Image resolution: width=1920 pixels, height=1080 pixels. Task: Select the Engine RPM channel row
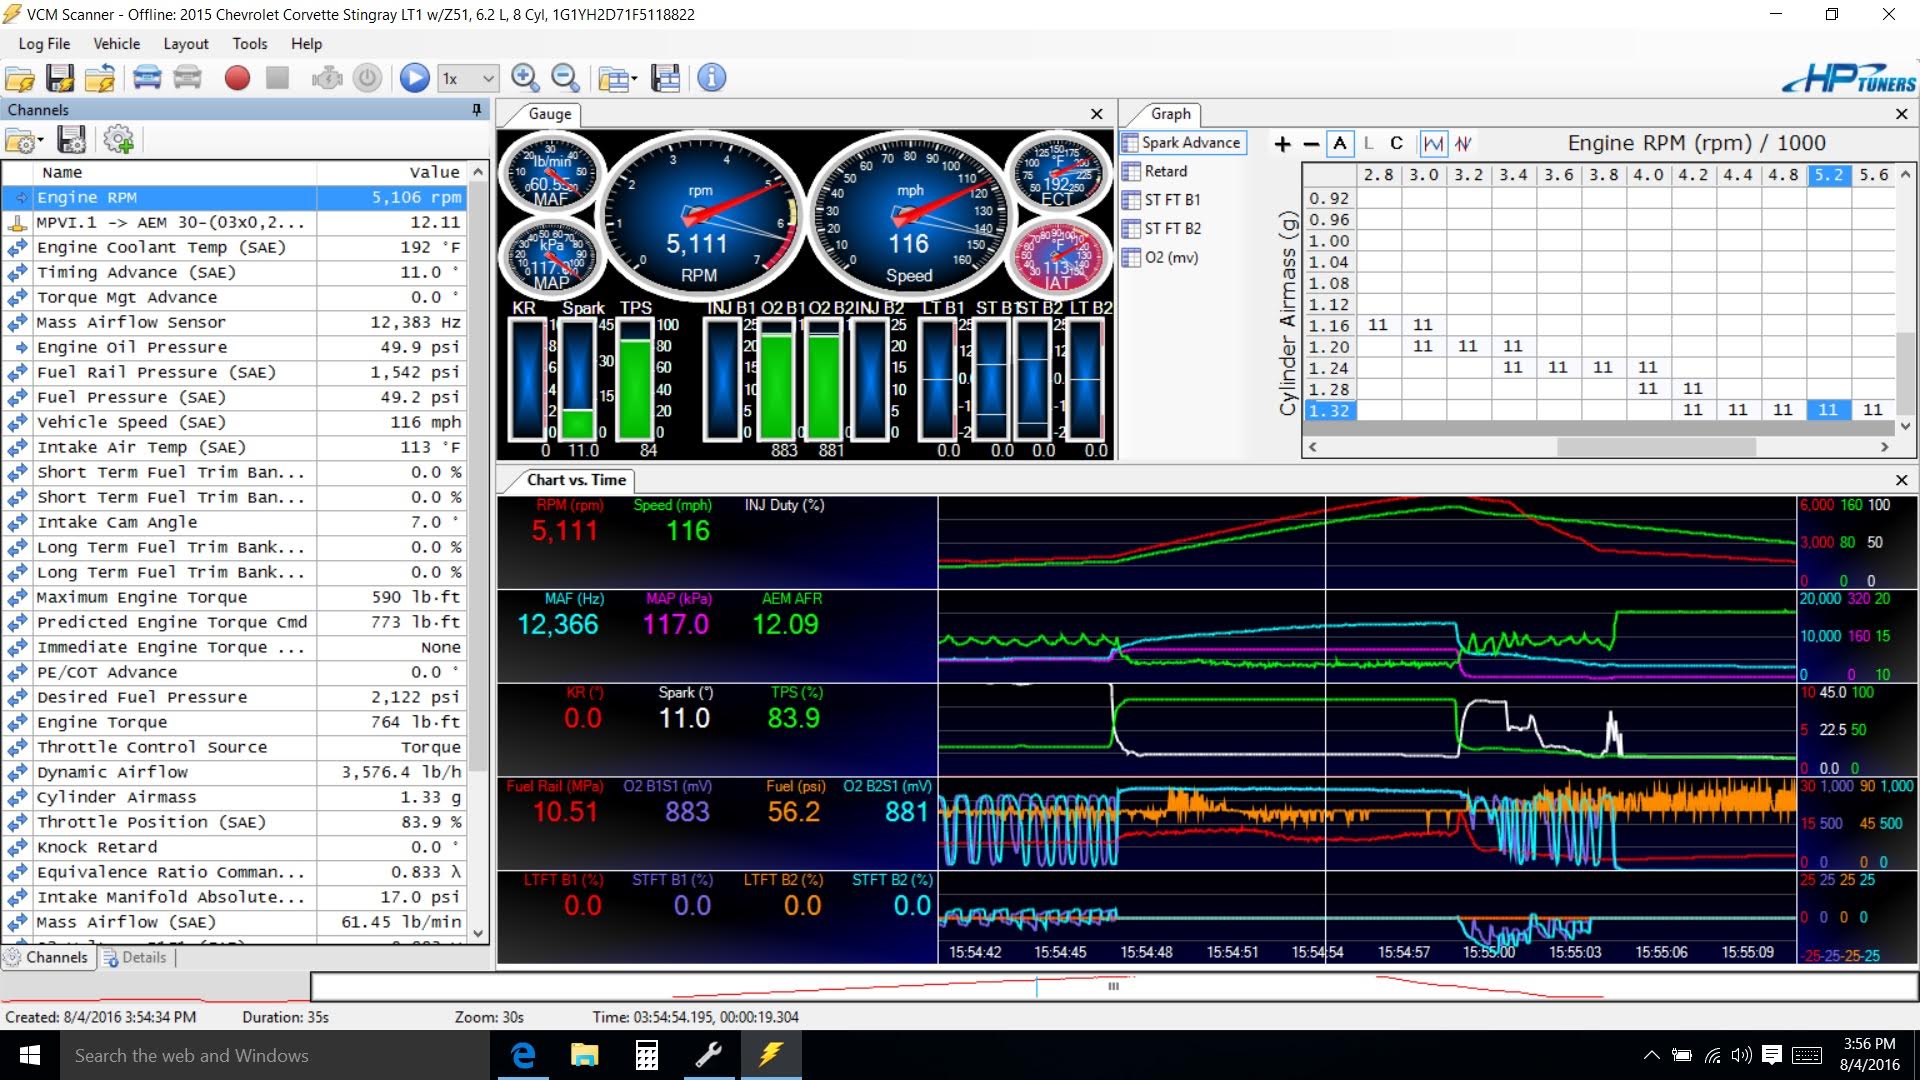click(235, 197)
